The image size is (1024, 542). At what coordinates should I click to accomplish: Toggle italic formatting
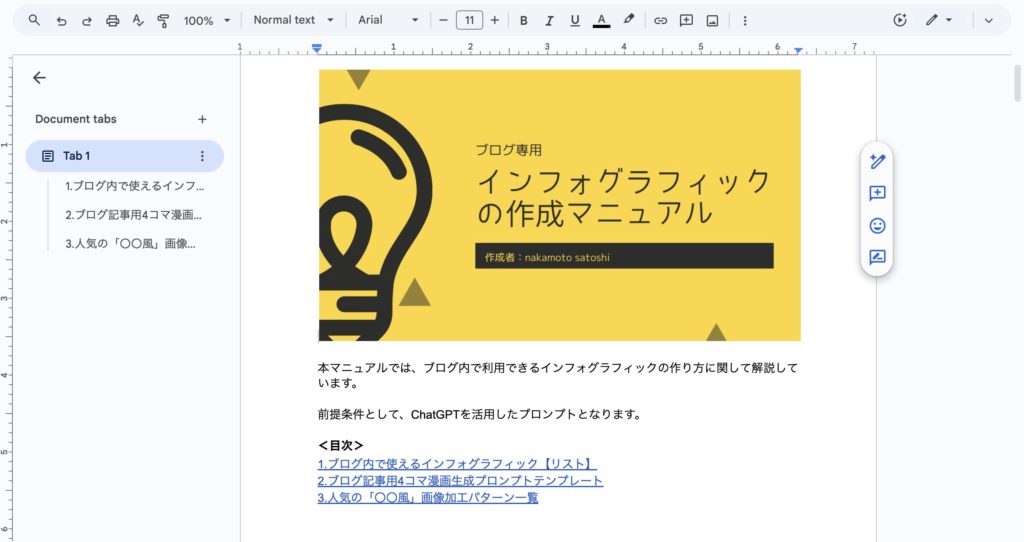coord(549,20)
